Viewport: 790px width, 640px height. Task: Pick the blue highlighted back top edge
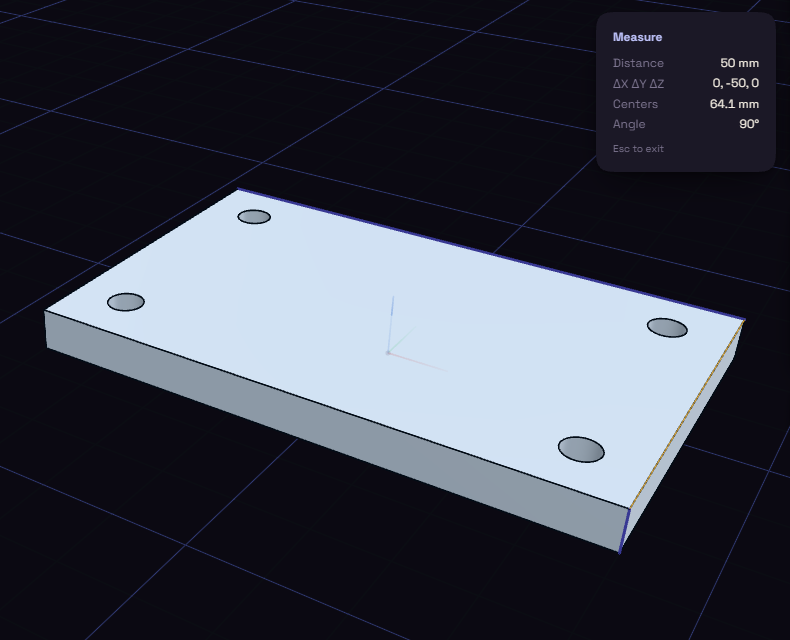point(491,254)
